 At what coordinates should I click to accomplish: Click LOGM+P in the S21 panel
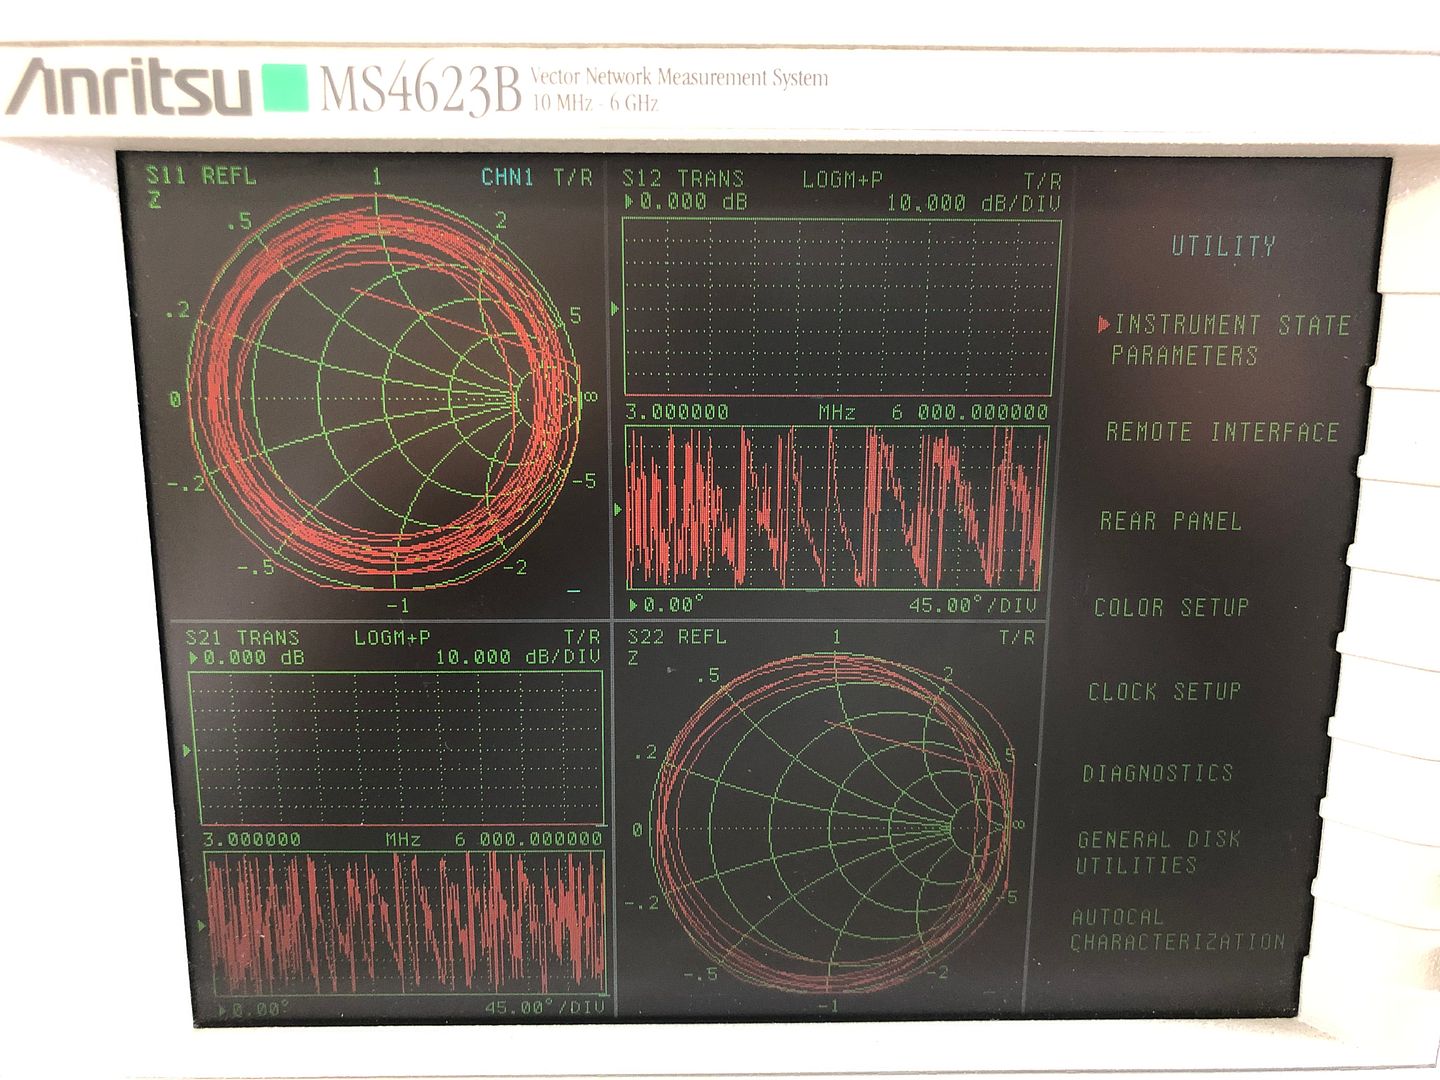[392, 637]
